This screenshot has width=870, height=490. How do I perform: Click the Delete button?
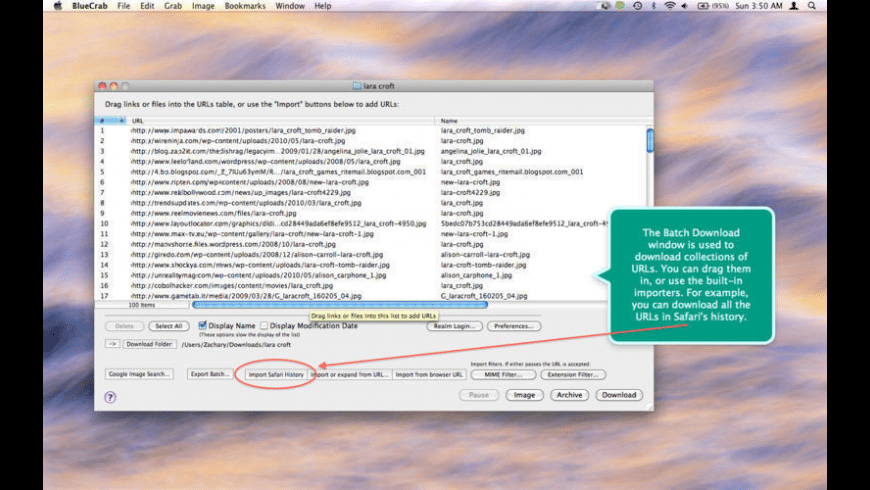click(x=124, y=326)
